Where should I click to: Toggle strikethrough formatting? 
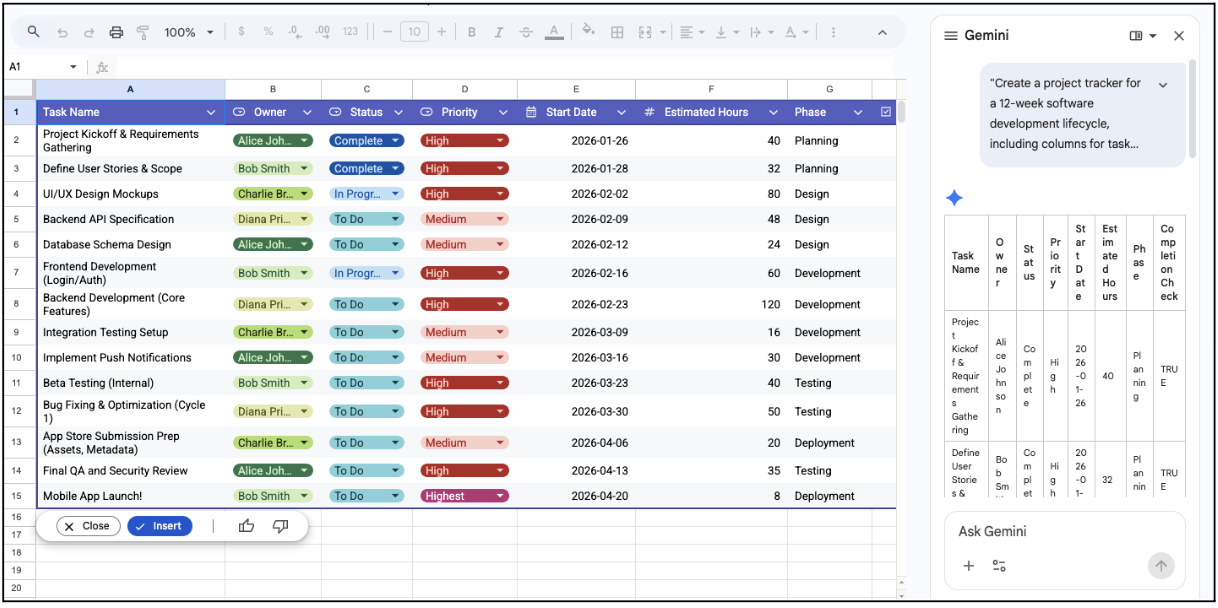525,31
